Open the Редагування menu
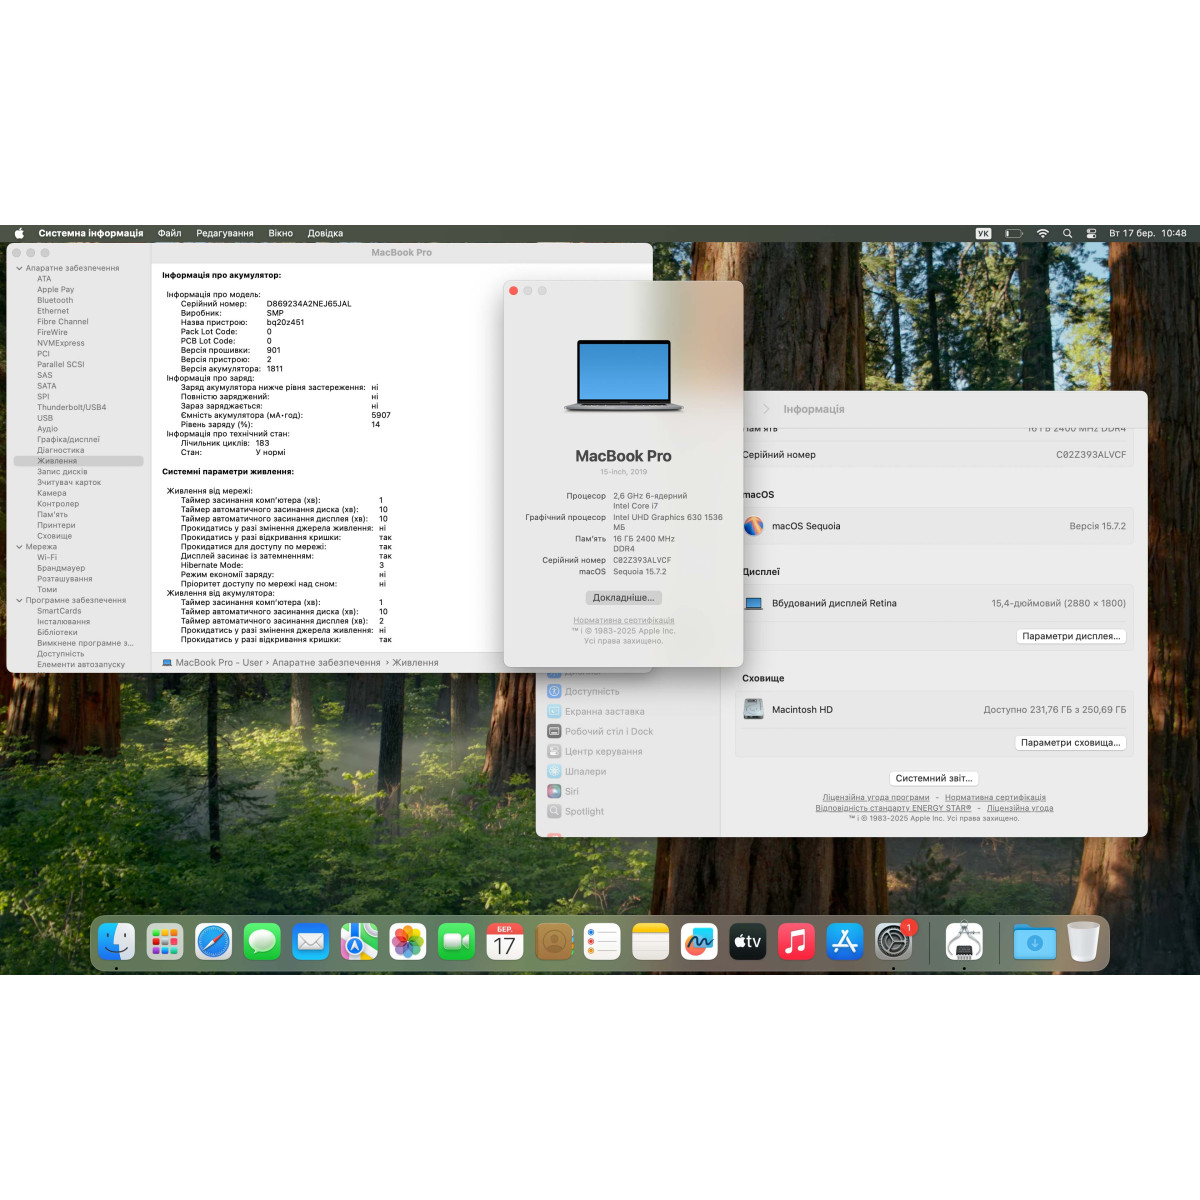 225,233
